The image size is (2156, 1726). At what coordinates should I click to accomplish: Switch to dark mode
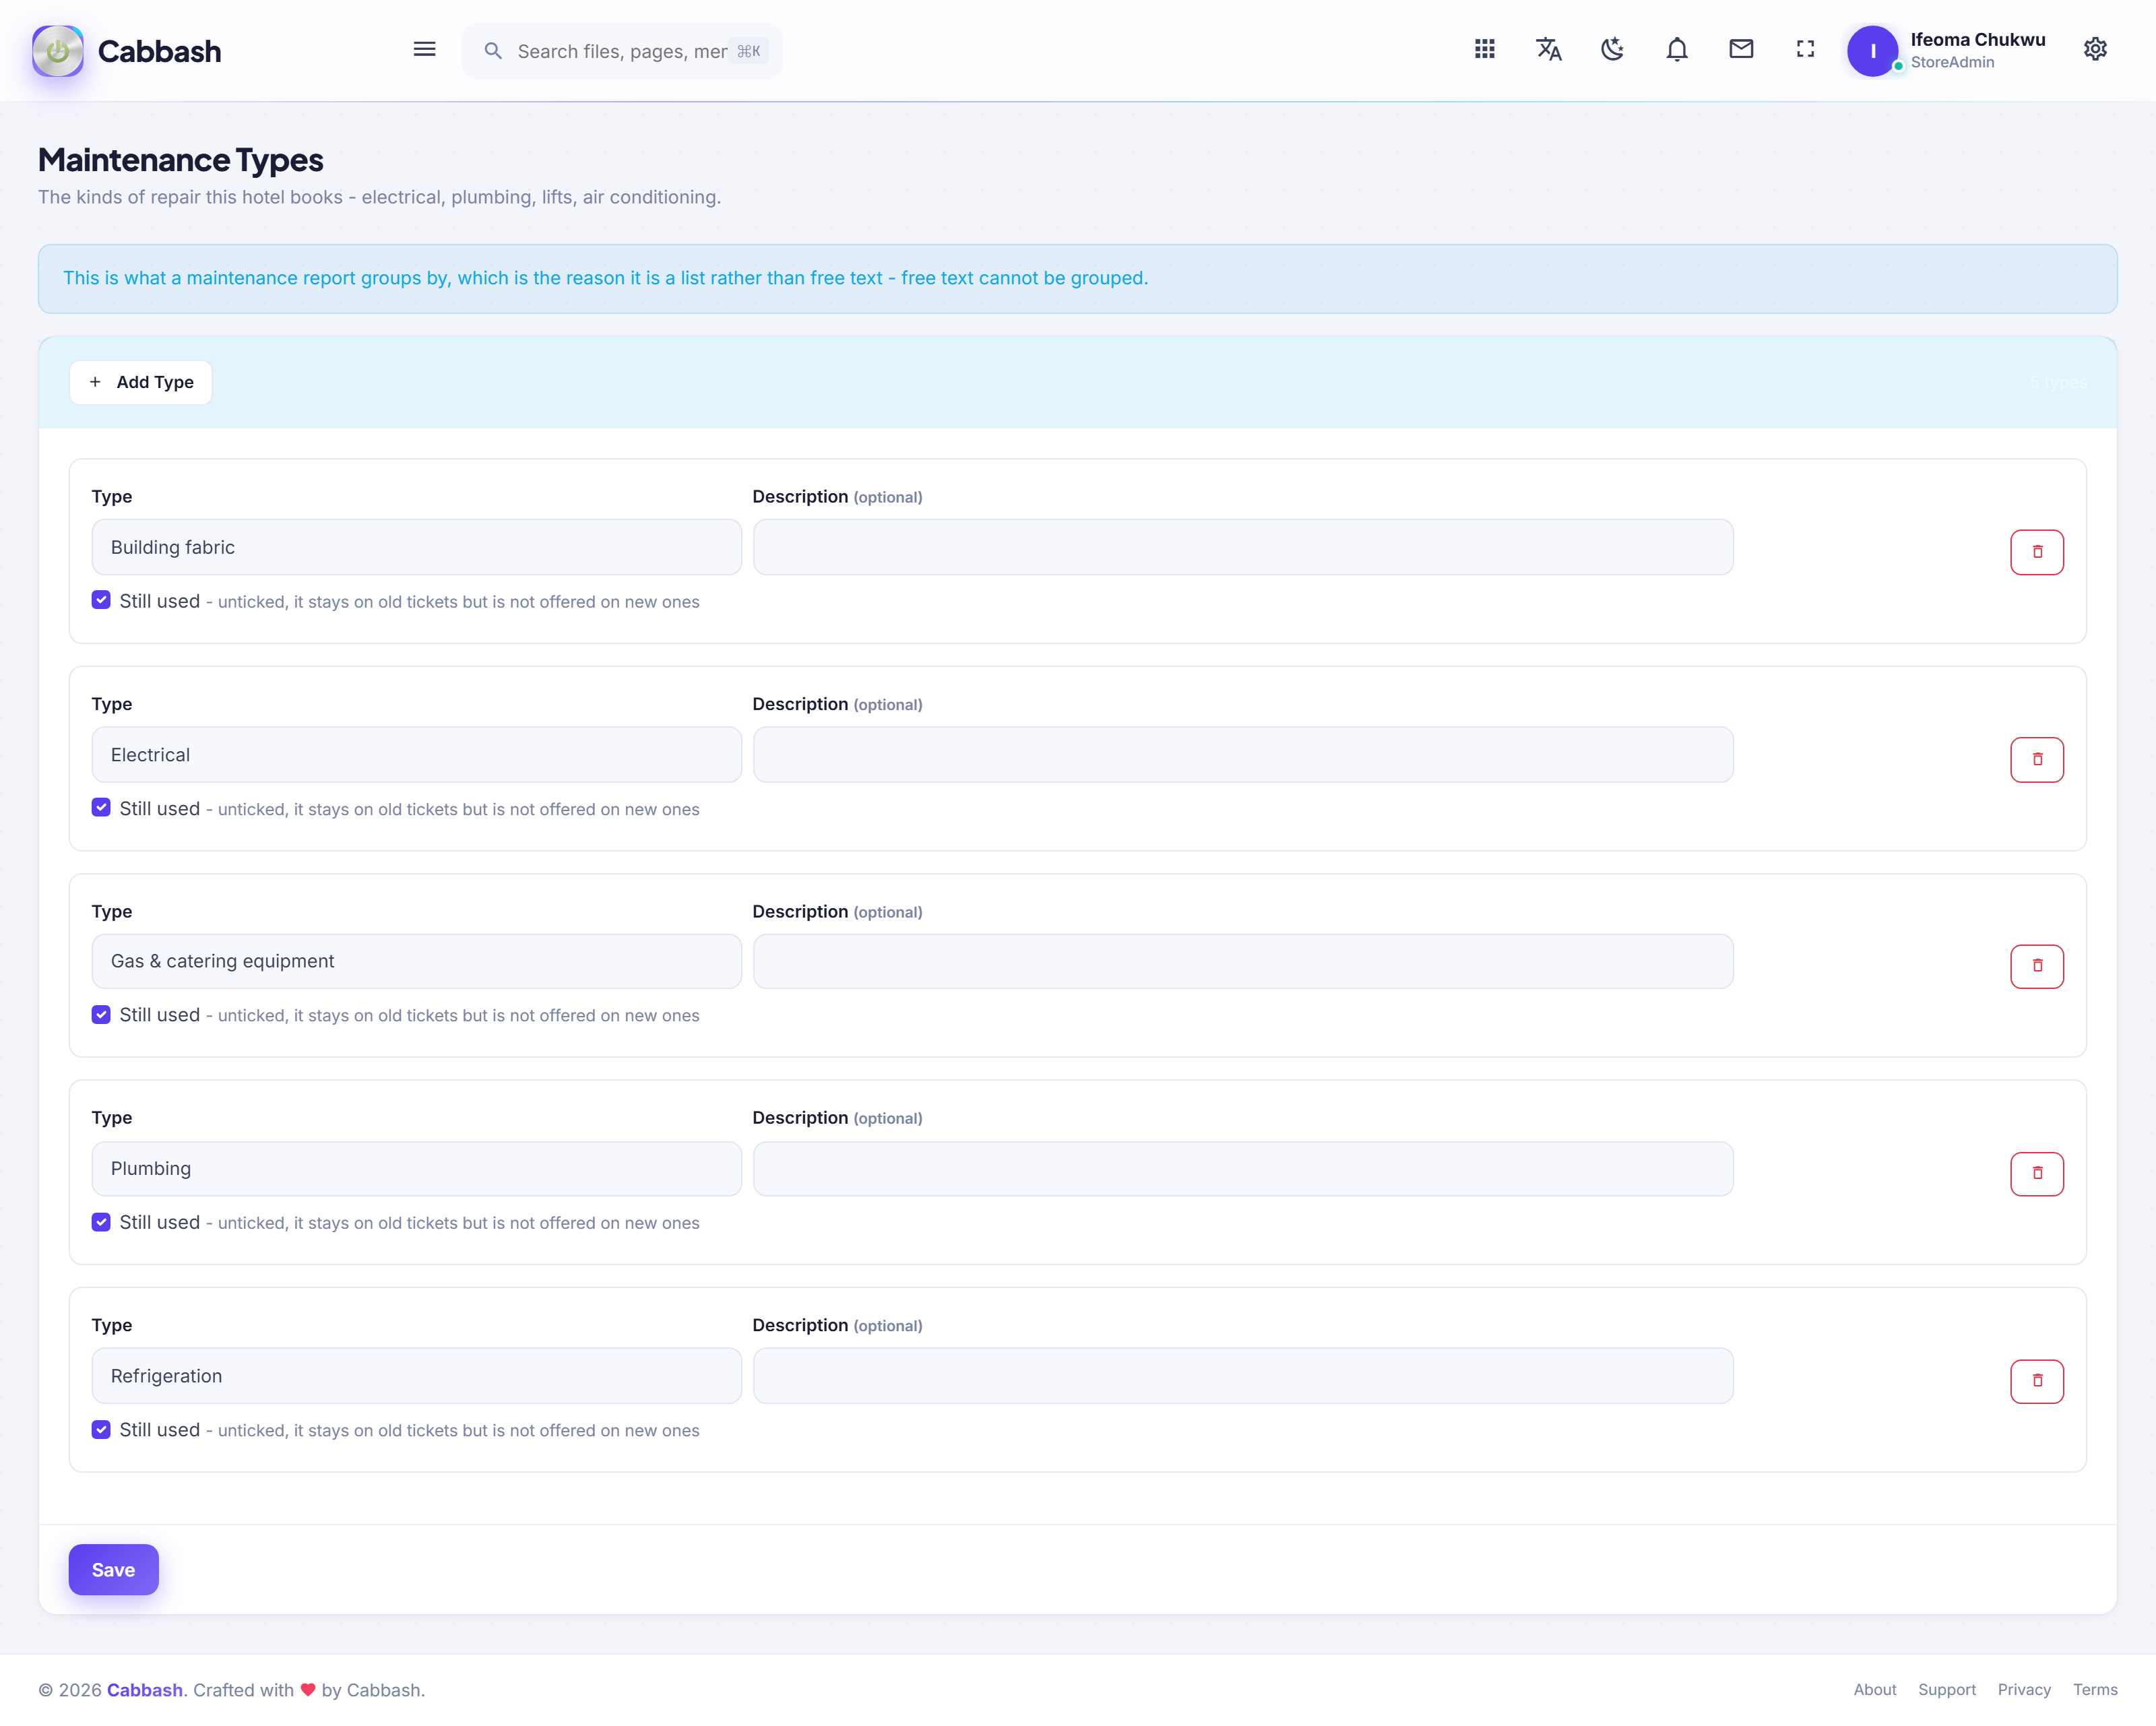click(1613, 49)
